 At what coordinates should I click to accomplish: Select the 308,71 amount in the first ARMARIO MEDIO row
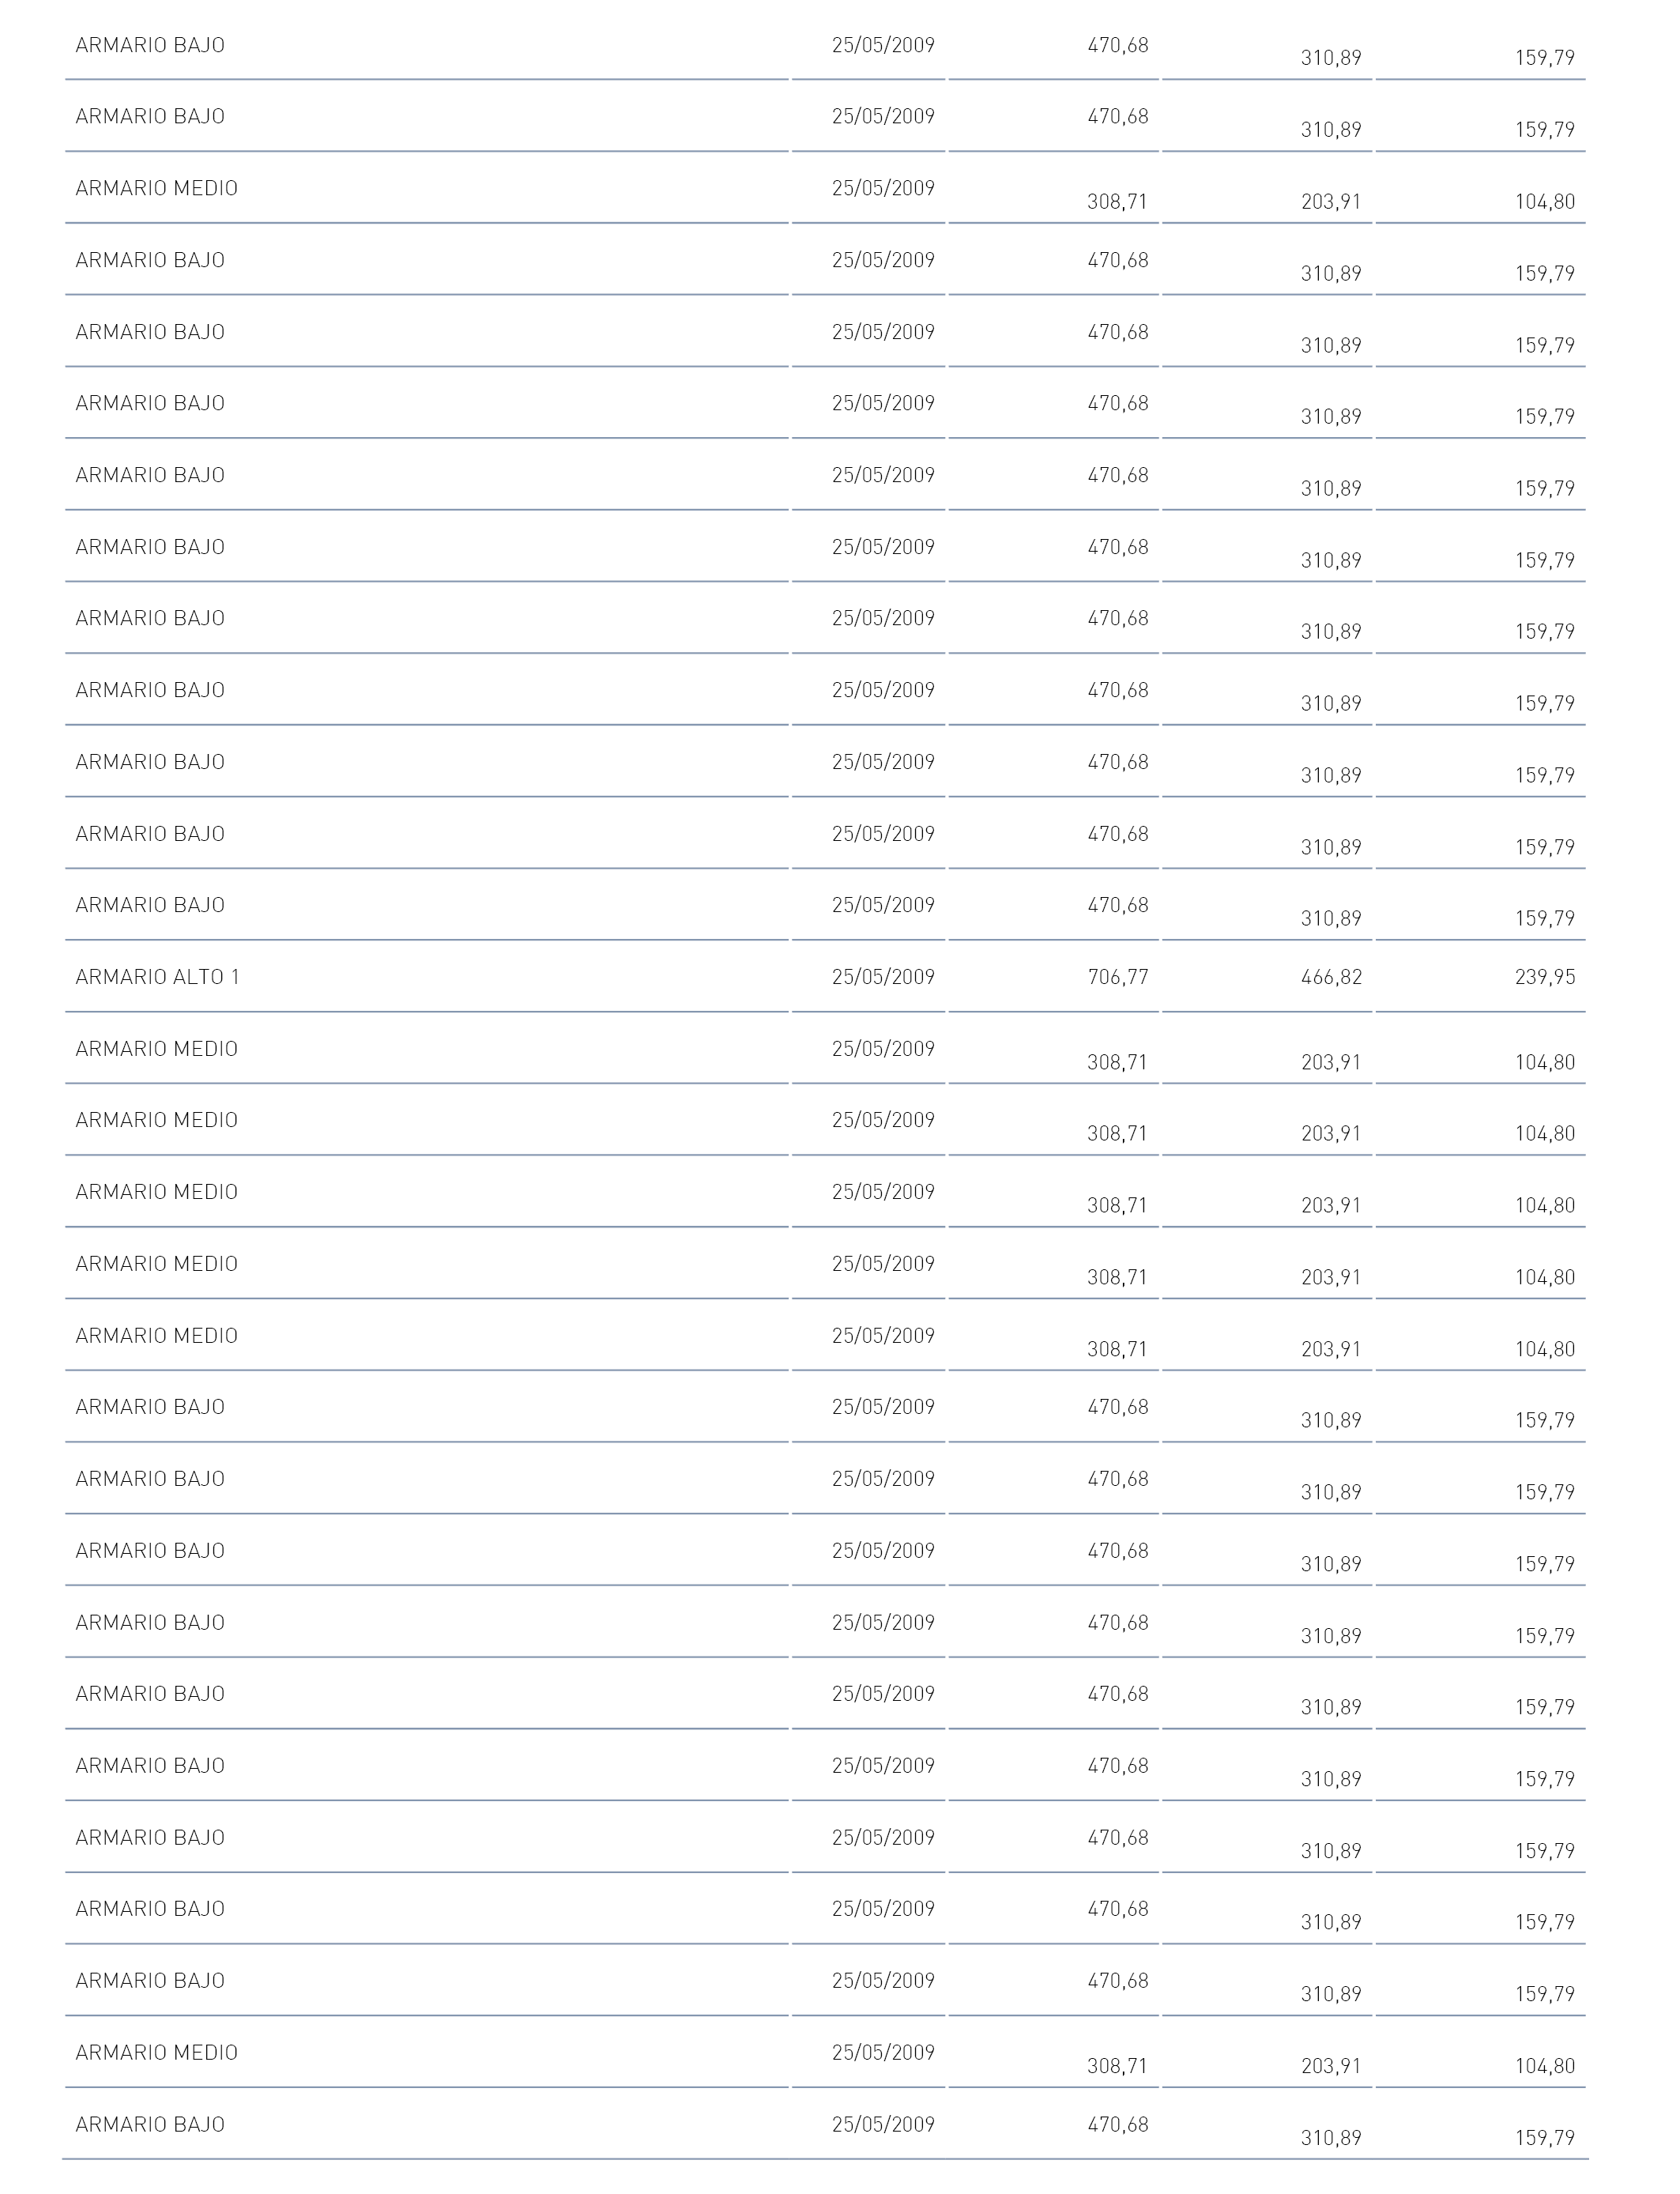click(1118, 202)
